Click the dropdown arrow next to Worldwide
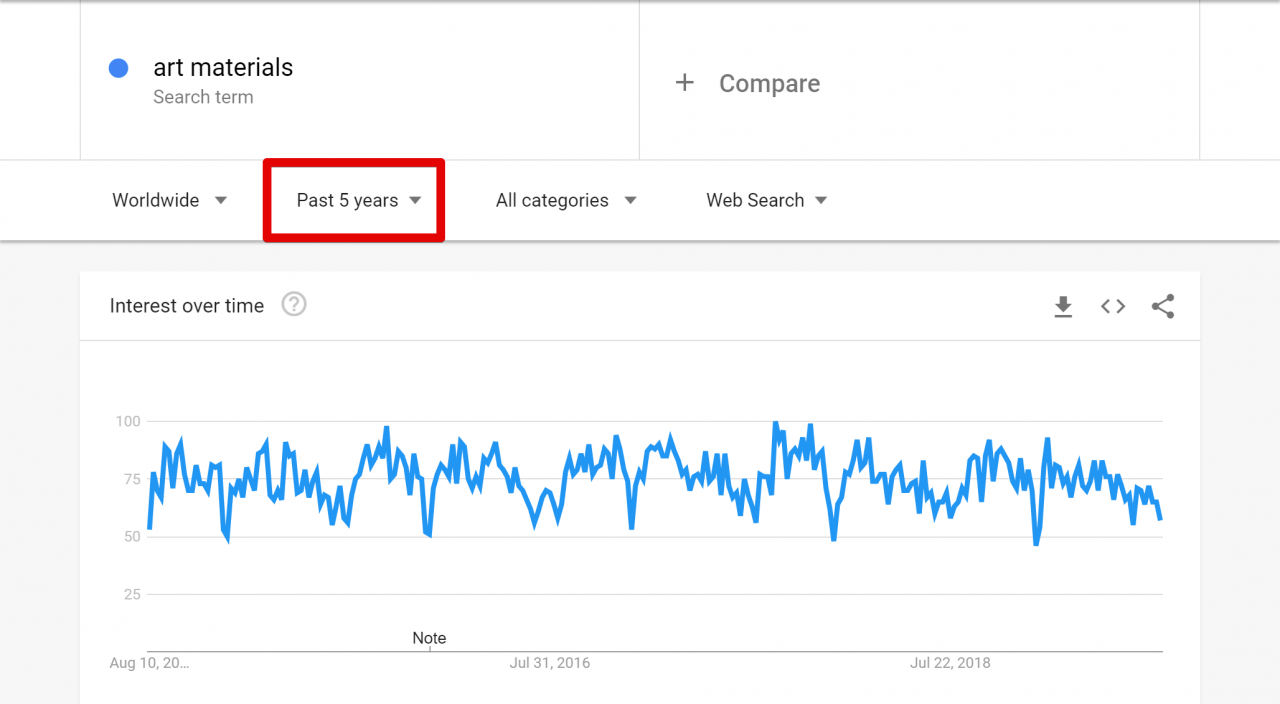1280x704 pixels. click(221, 200)
